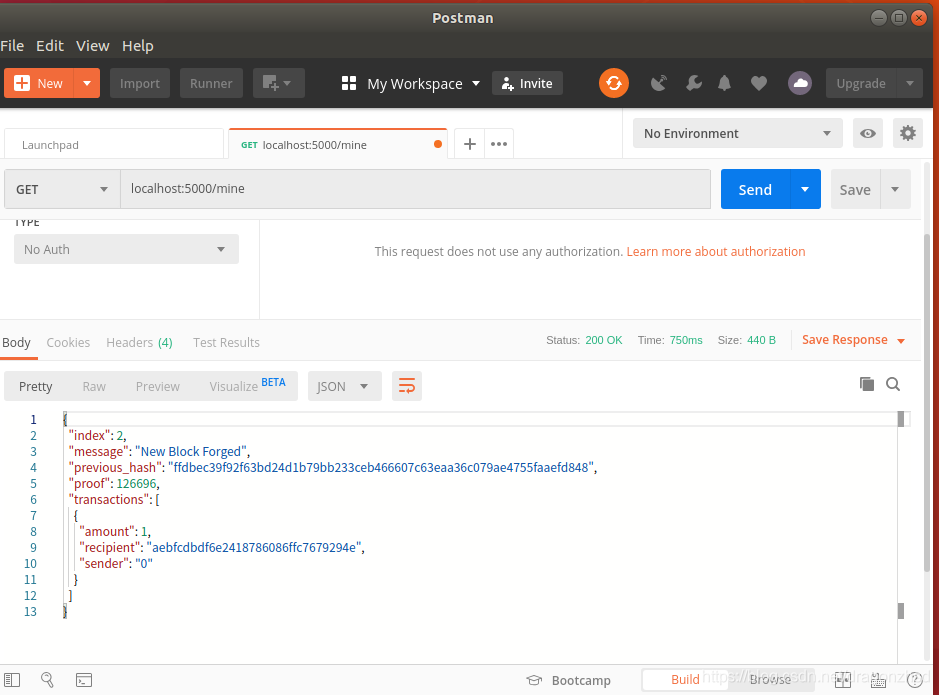Click the copy response icon

pos(867,384)
